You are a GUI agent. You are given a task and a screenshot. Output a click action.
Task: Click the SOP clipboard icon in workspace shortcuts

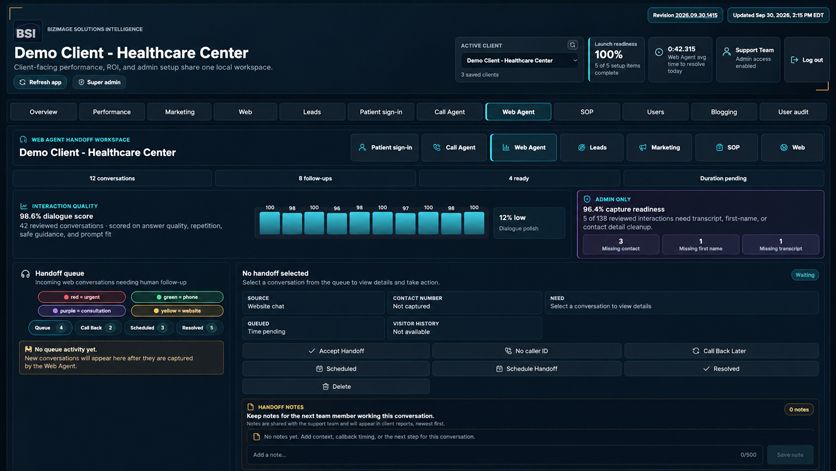(x=719, y=147)
